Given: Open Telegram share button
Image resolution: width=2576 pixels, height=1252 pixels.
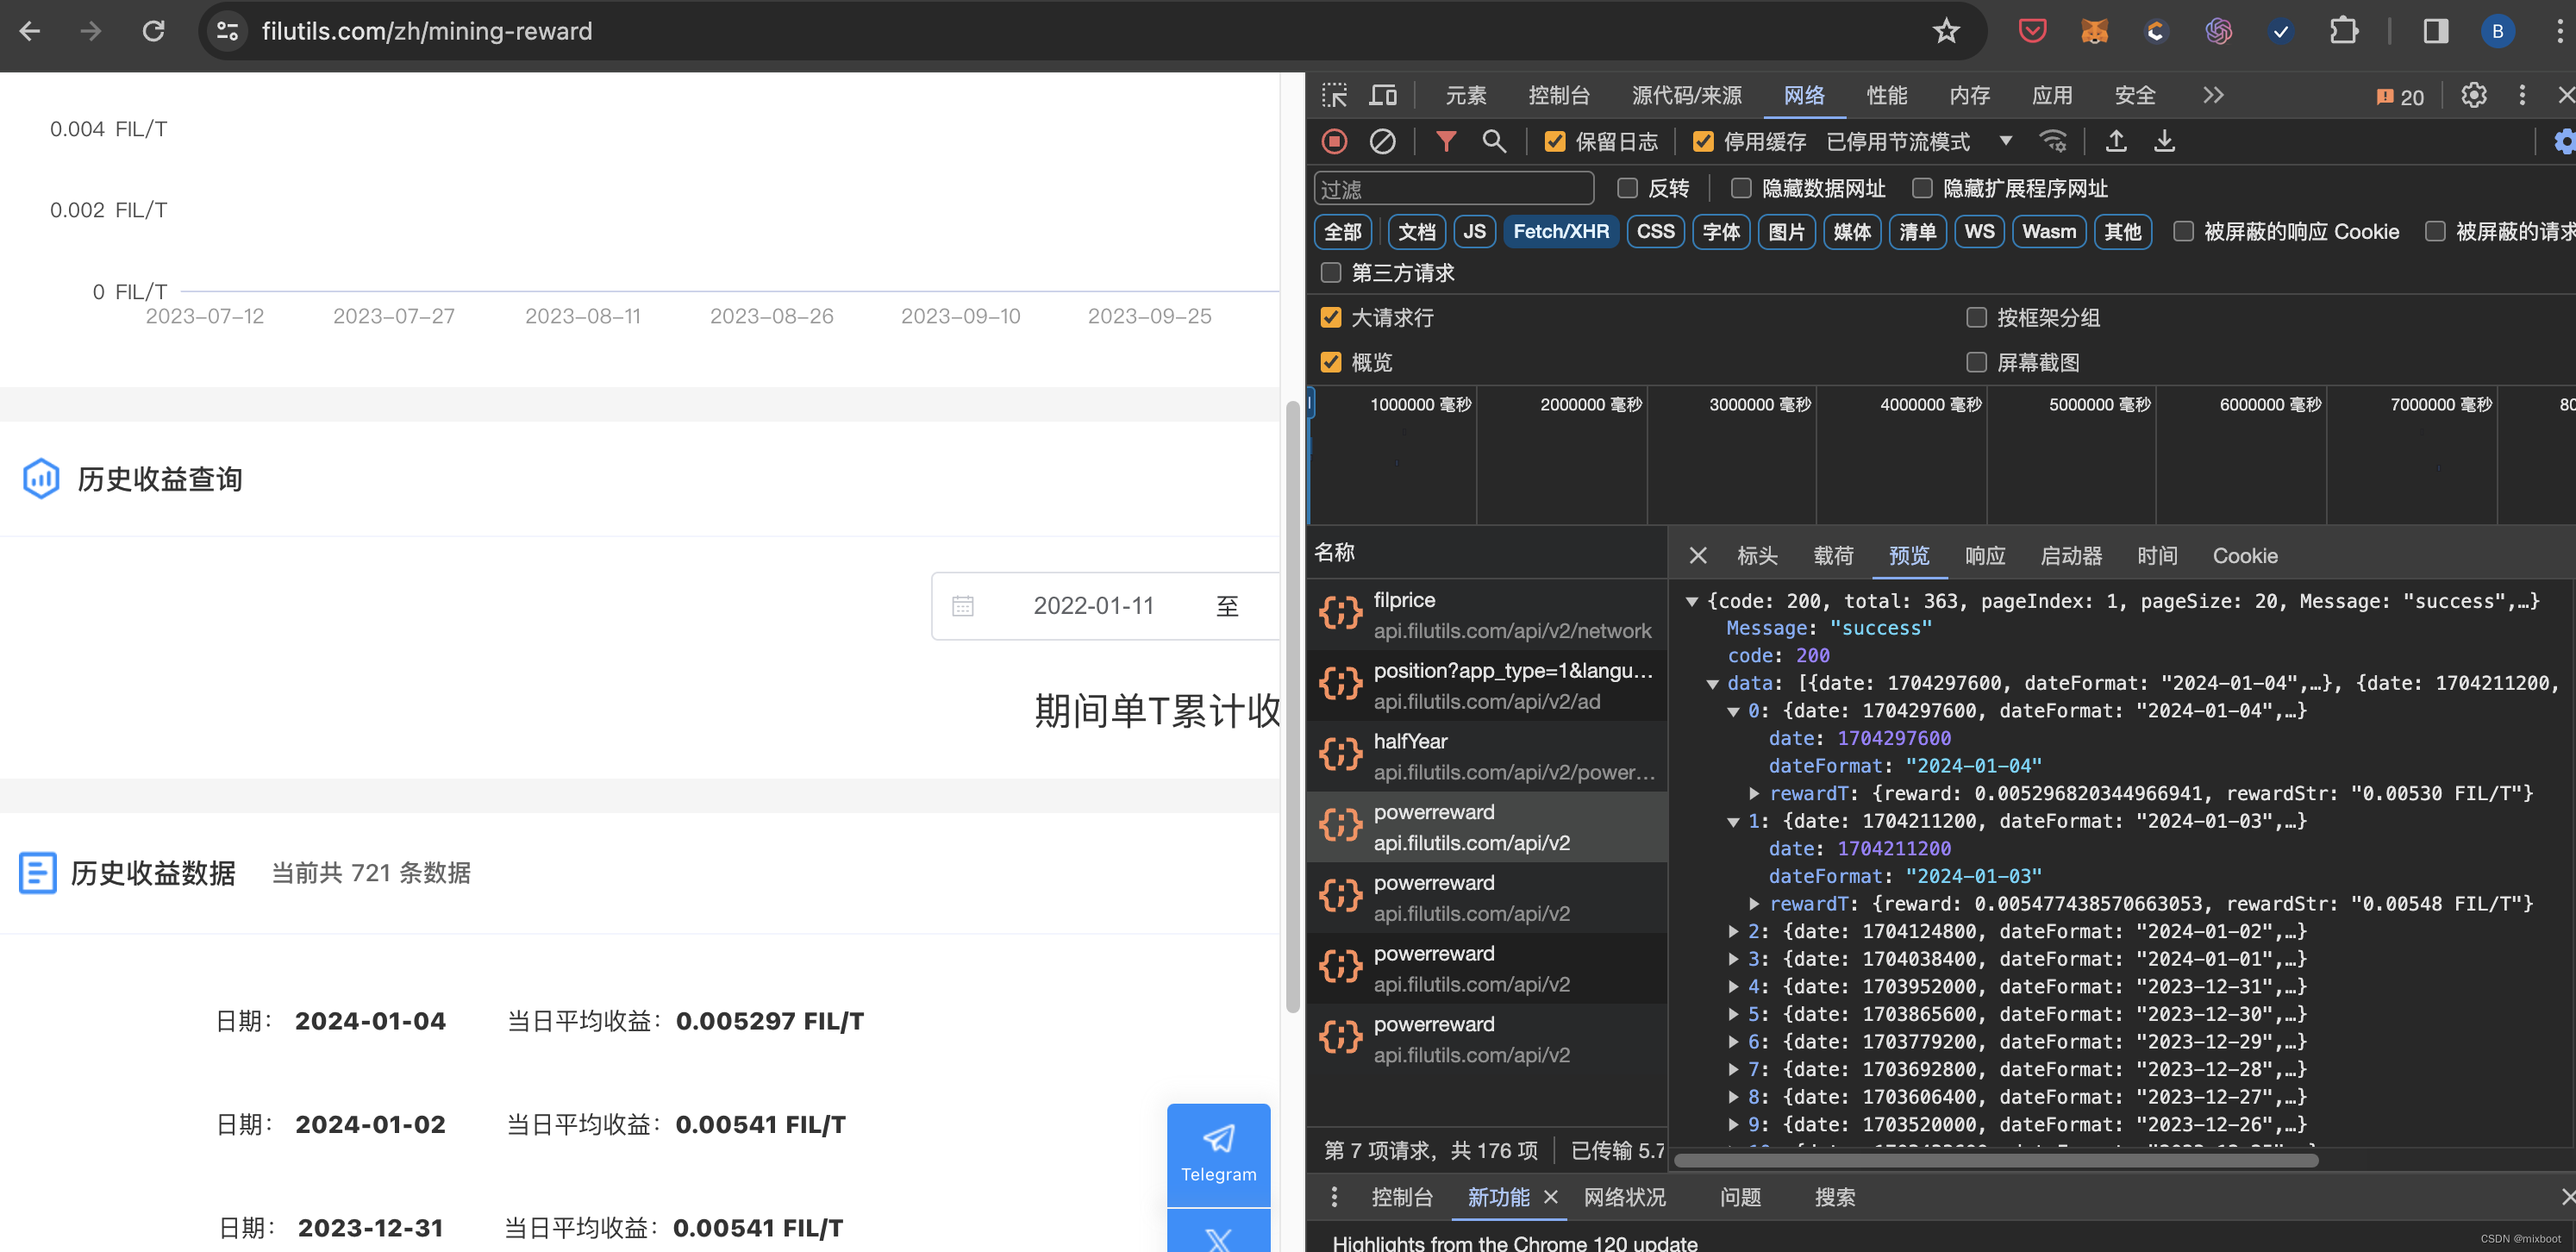Looking at the screenshot, I should tap(1218, 1154).
